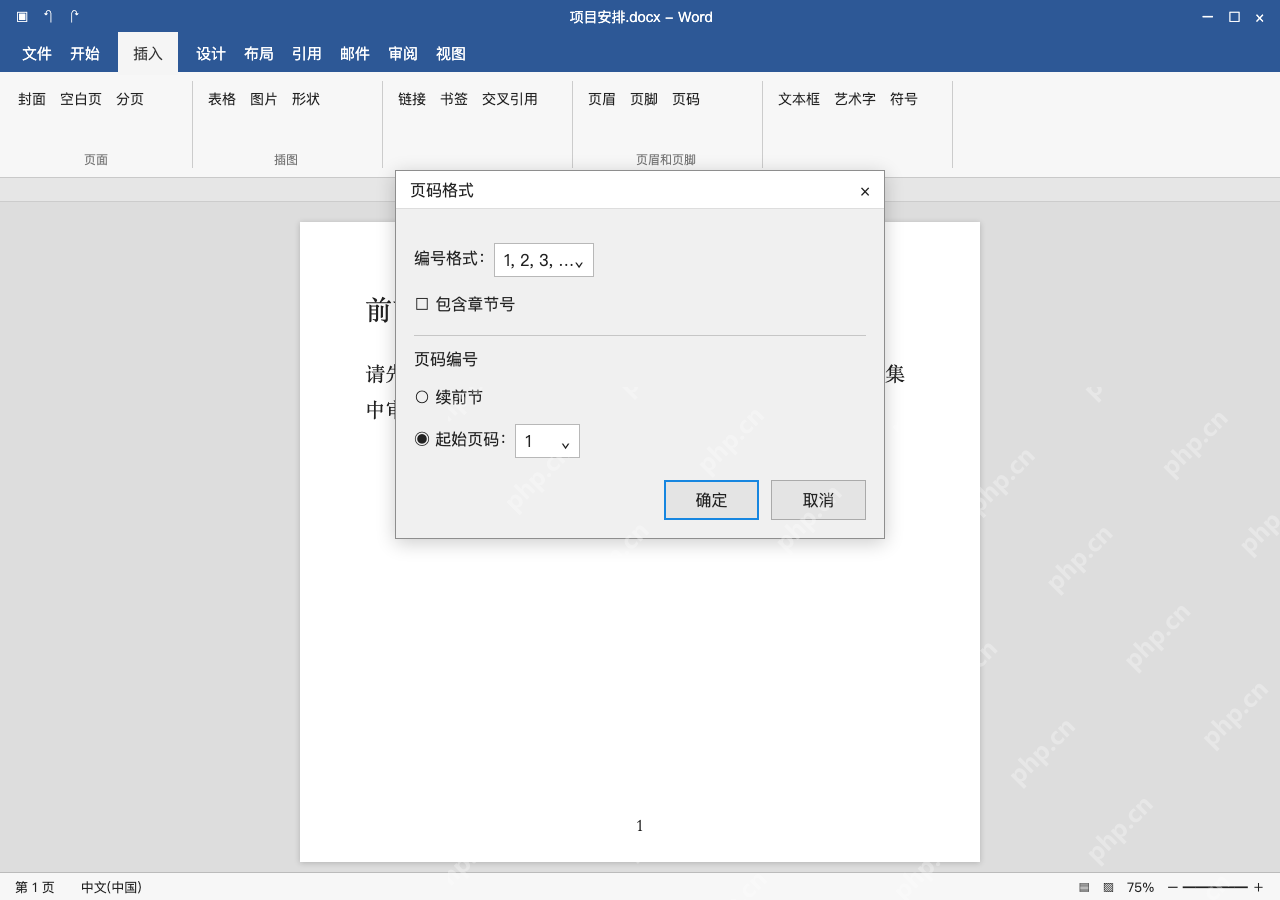This screenshot has width=1280, height=900.
Task: Open the 引用 ribbon tab
Action: click(307, 54)
